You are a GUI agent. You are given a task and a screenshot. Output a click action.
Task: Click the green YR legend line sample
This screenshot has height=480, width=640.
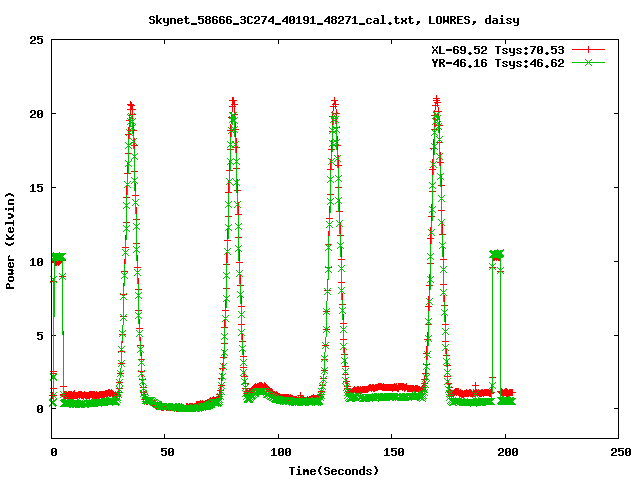point(588,62)
